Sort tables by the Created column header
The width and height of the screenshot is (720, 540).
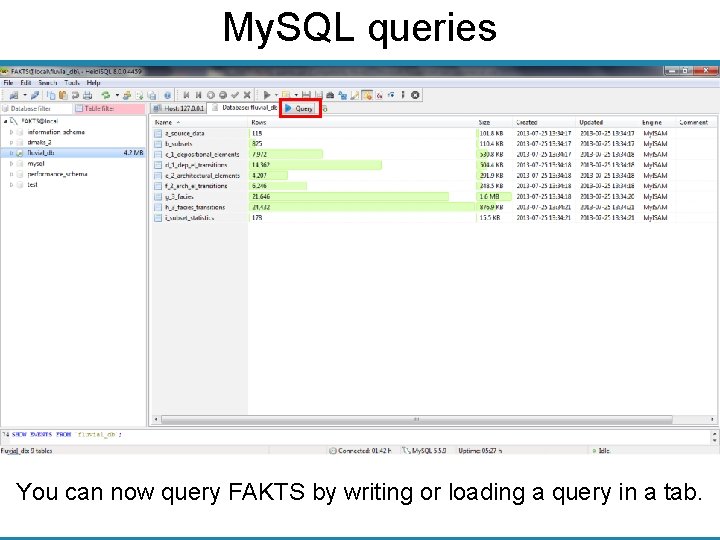coord(544,122)
